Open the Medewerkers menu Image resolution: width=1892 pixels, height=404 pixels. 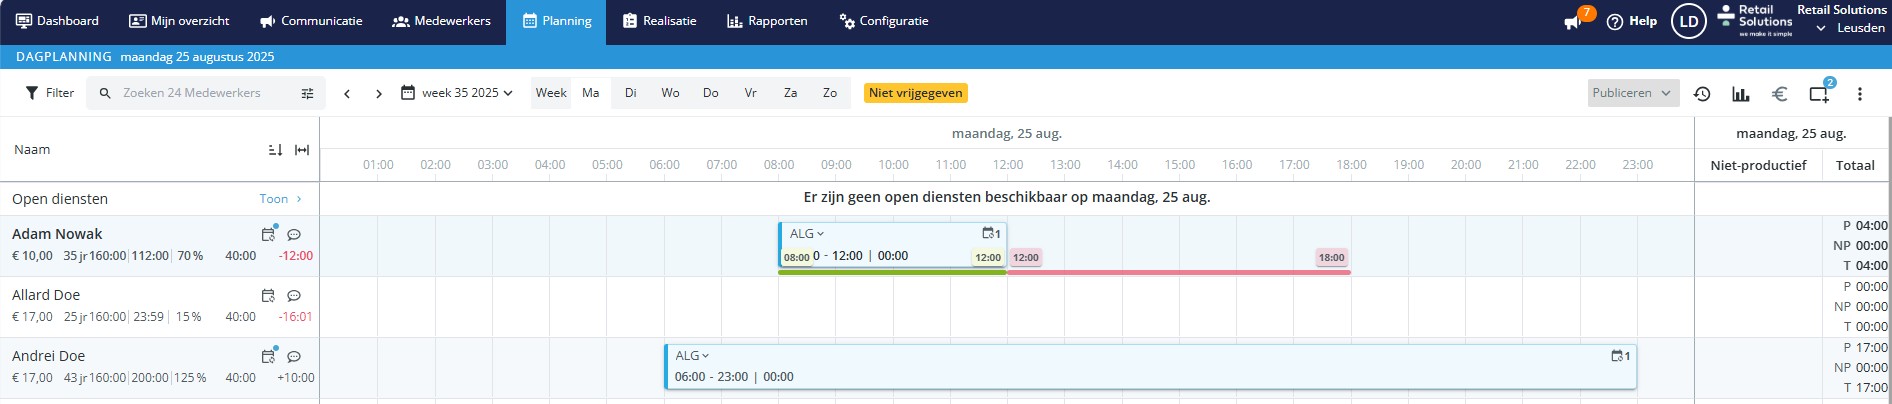pyautogui.click(x=441, y=21)
